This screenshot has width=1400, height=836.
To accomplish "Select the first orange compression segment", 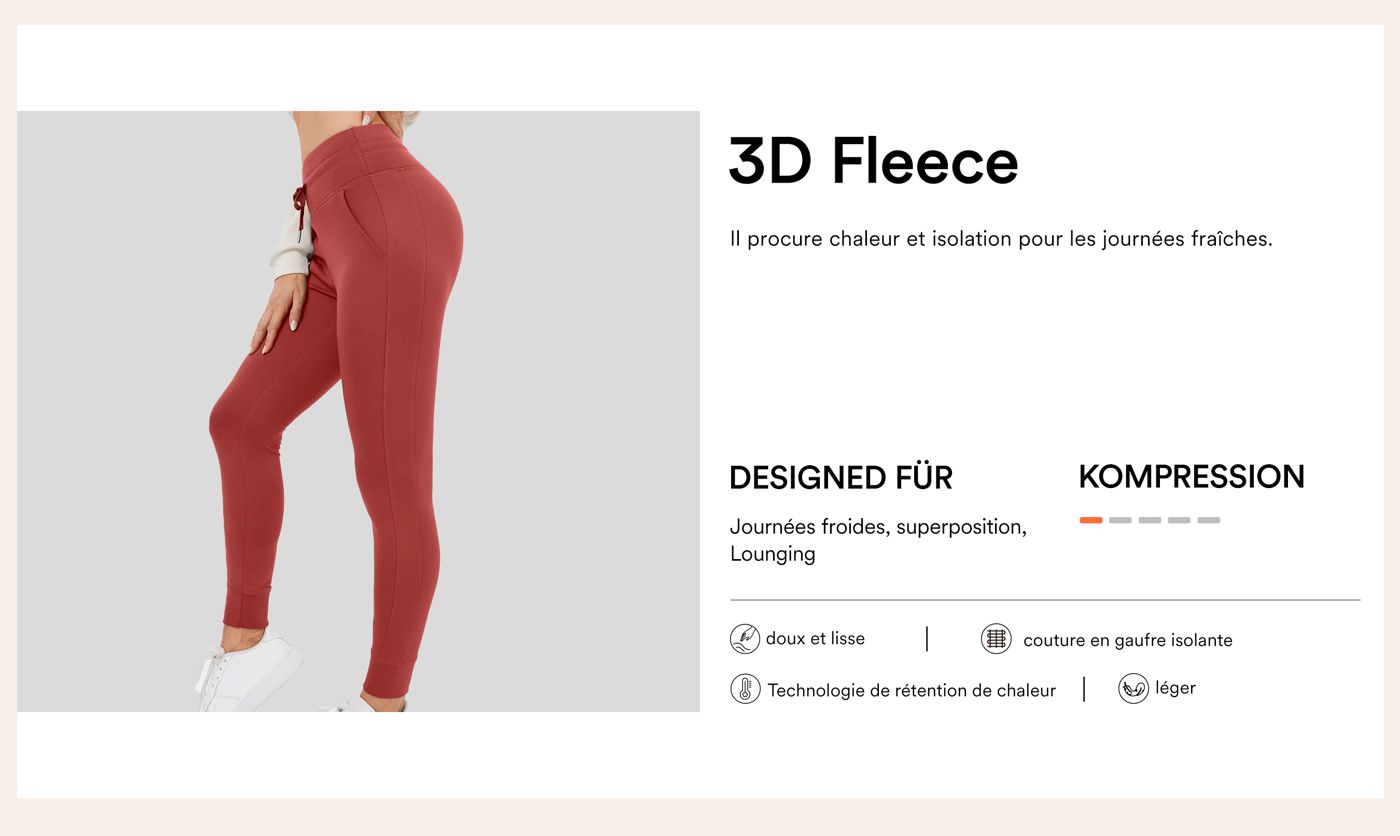I will click(x=1091, y=520).
